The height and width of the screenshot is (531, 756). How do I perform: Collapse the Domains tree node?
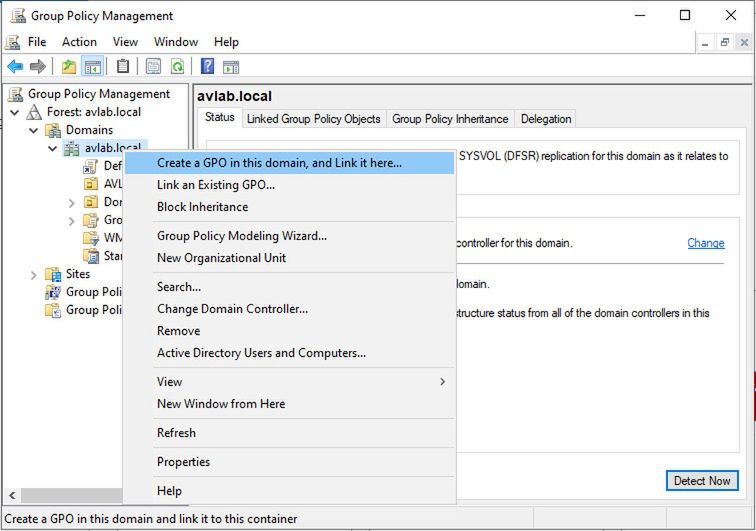(x=34, y=131)
